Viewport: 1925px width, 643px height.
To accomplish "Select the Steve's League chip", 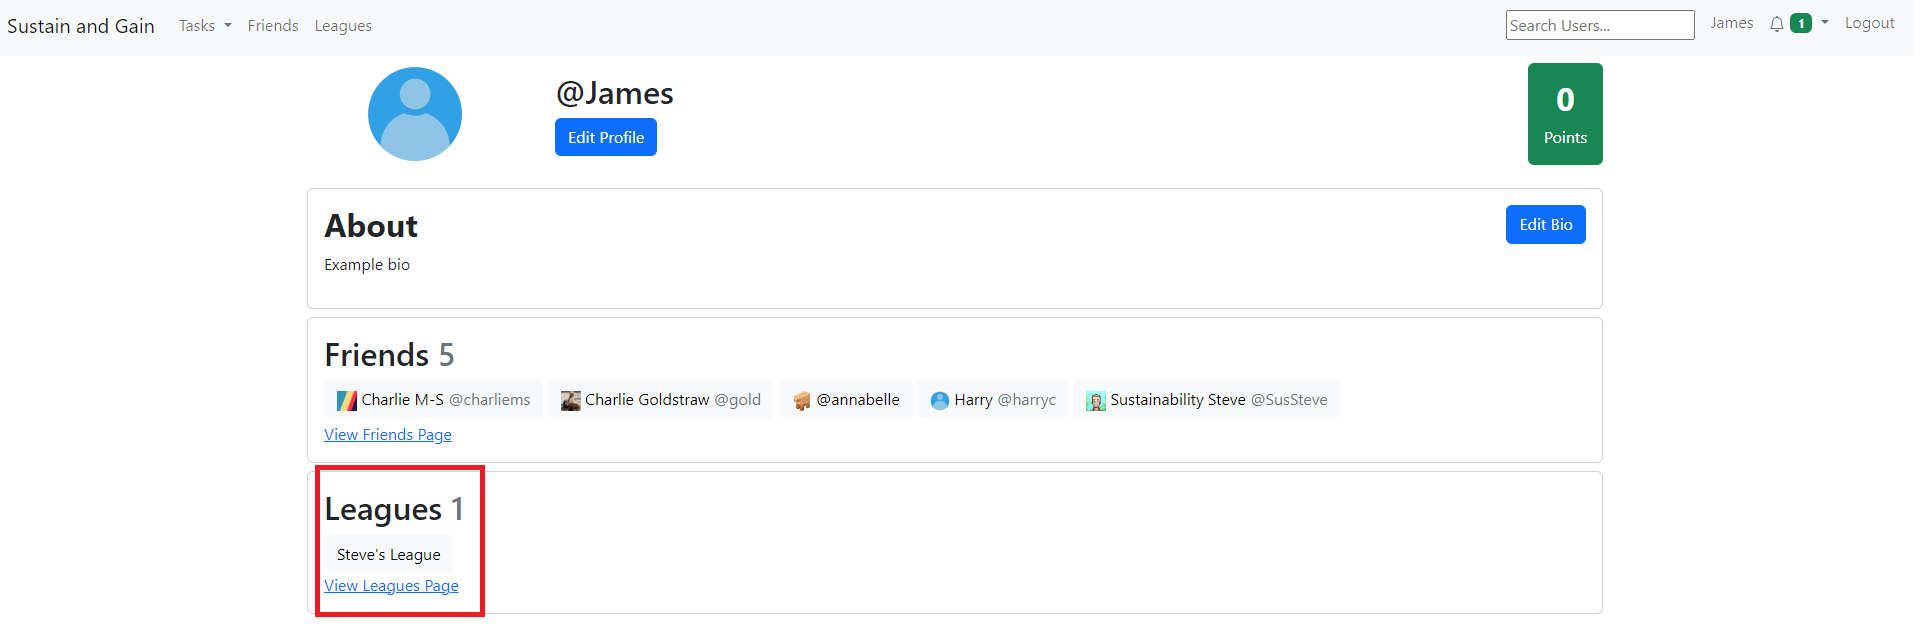I will 388,555.
